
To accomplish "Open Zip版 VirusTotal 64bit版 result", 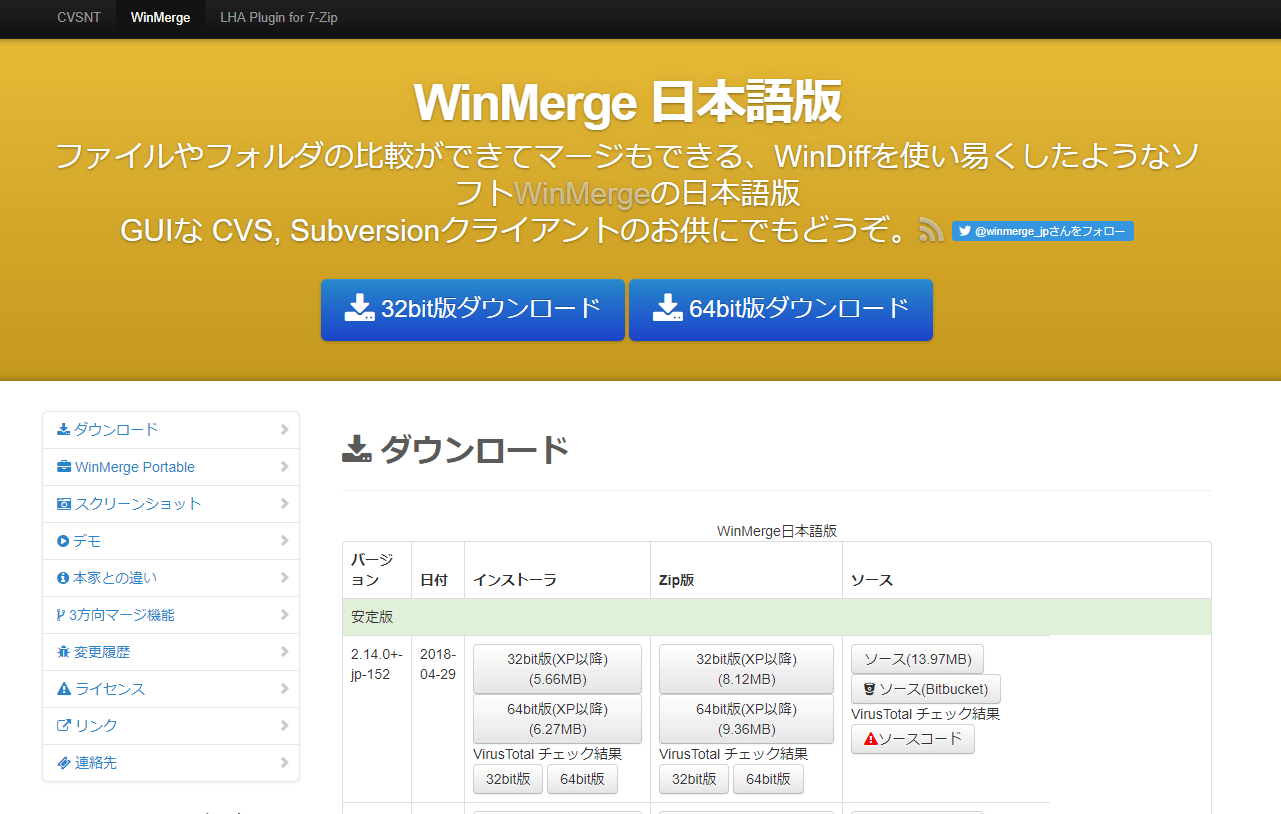I will [768, 779].
